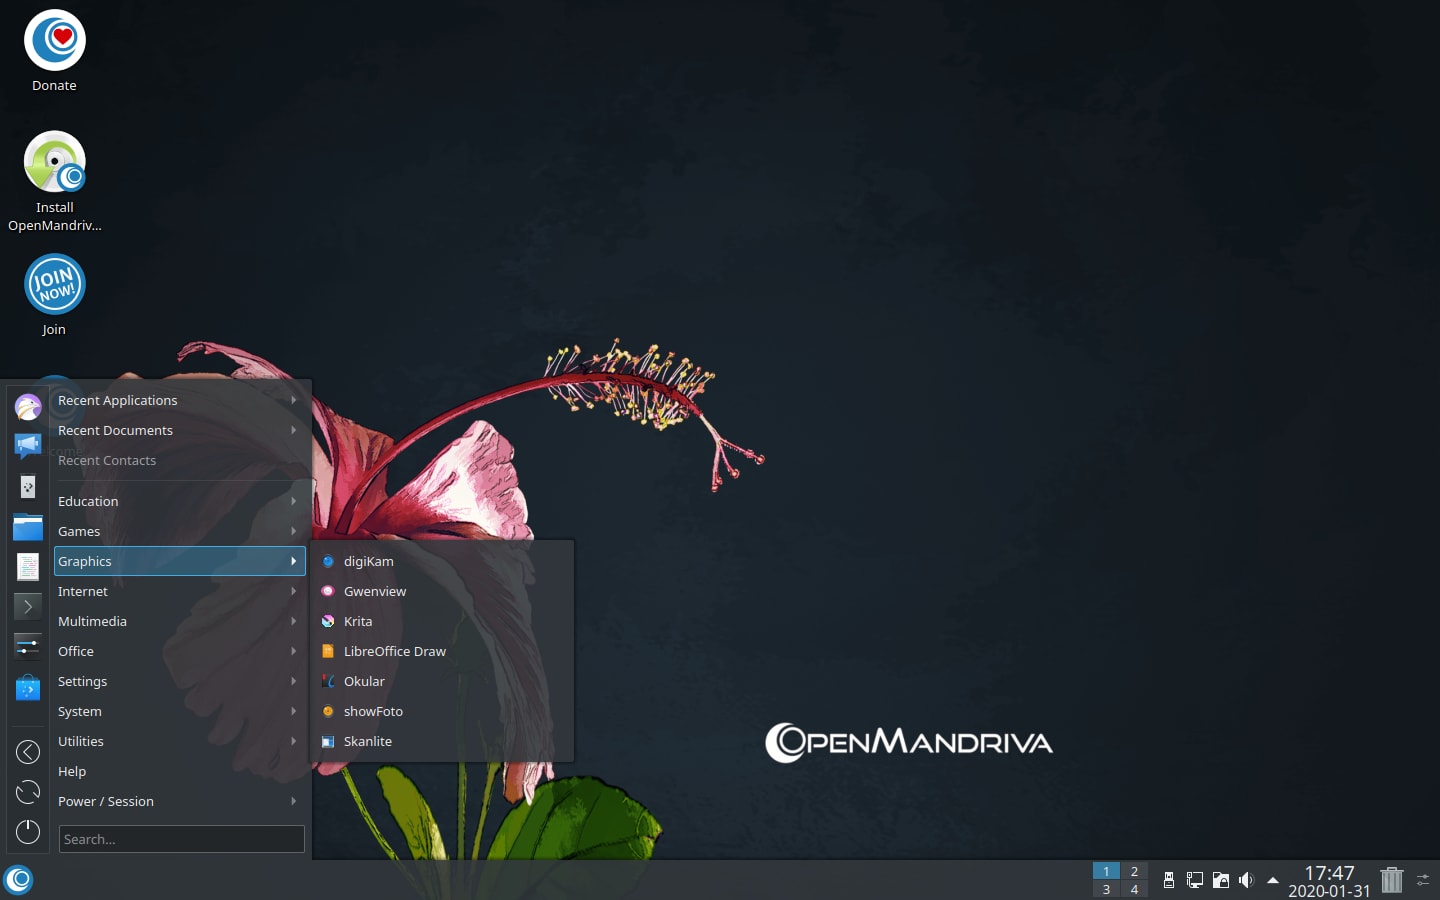The height and width of the screenshot is (900, 1440).
Task: Open the audio volume tray icon
Action: click(1246, 880)
